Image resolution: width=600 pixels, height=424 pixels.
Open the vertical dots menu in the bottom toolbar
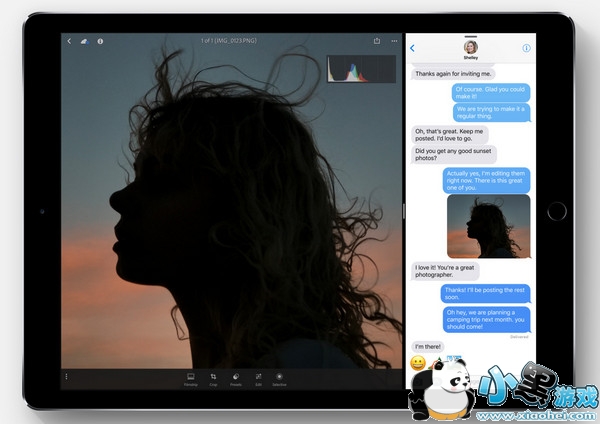[66, 377]
